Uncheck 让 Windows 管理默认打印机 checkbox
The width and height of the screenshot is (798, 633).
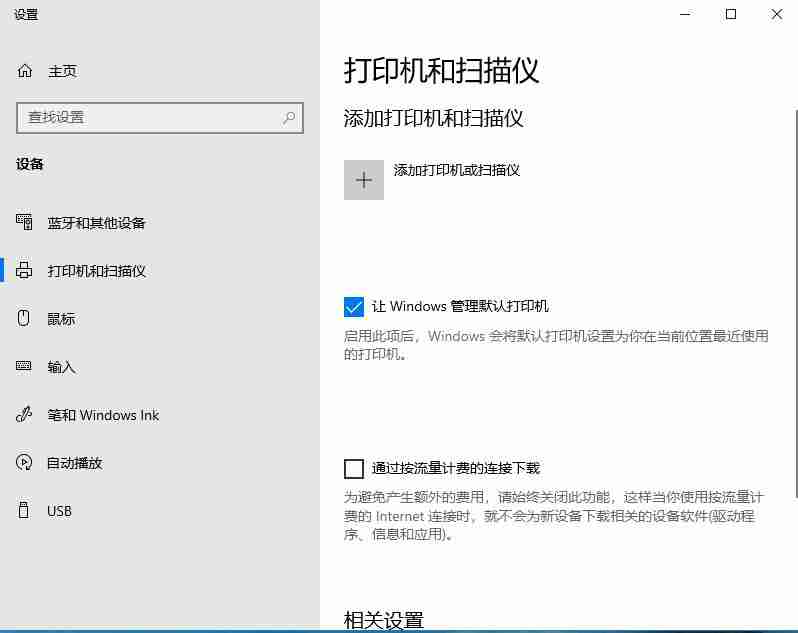[x=354, y=307]
